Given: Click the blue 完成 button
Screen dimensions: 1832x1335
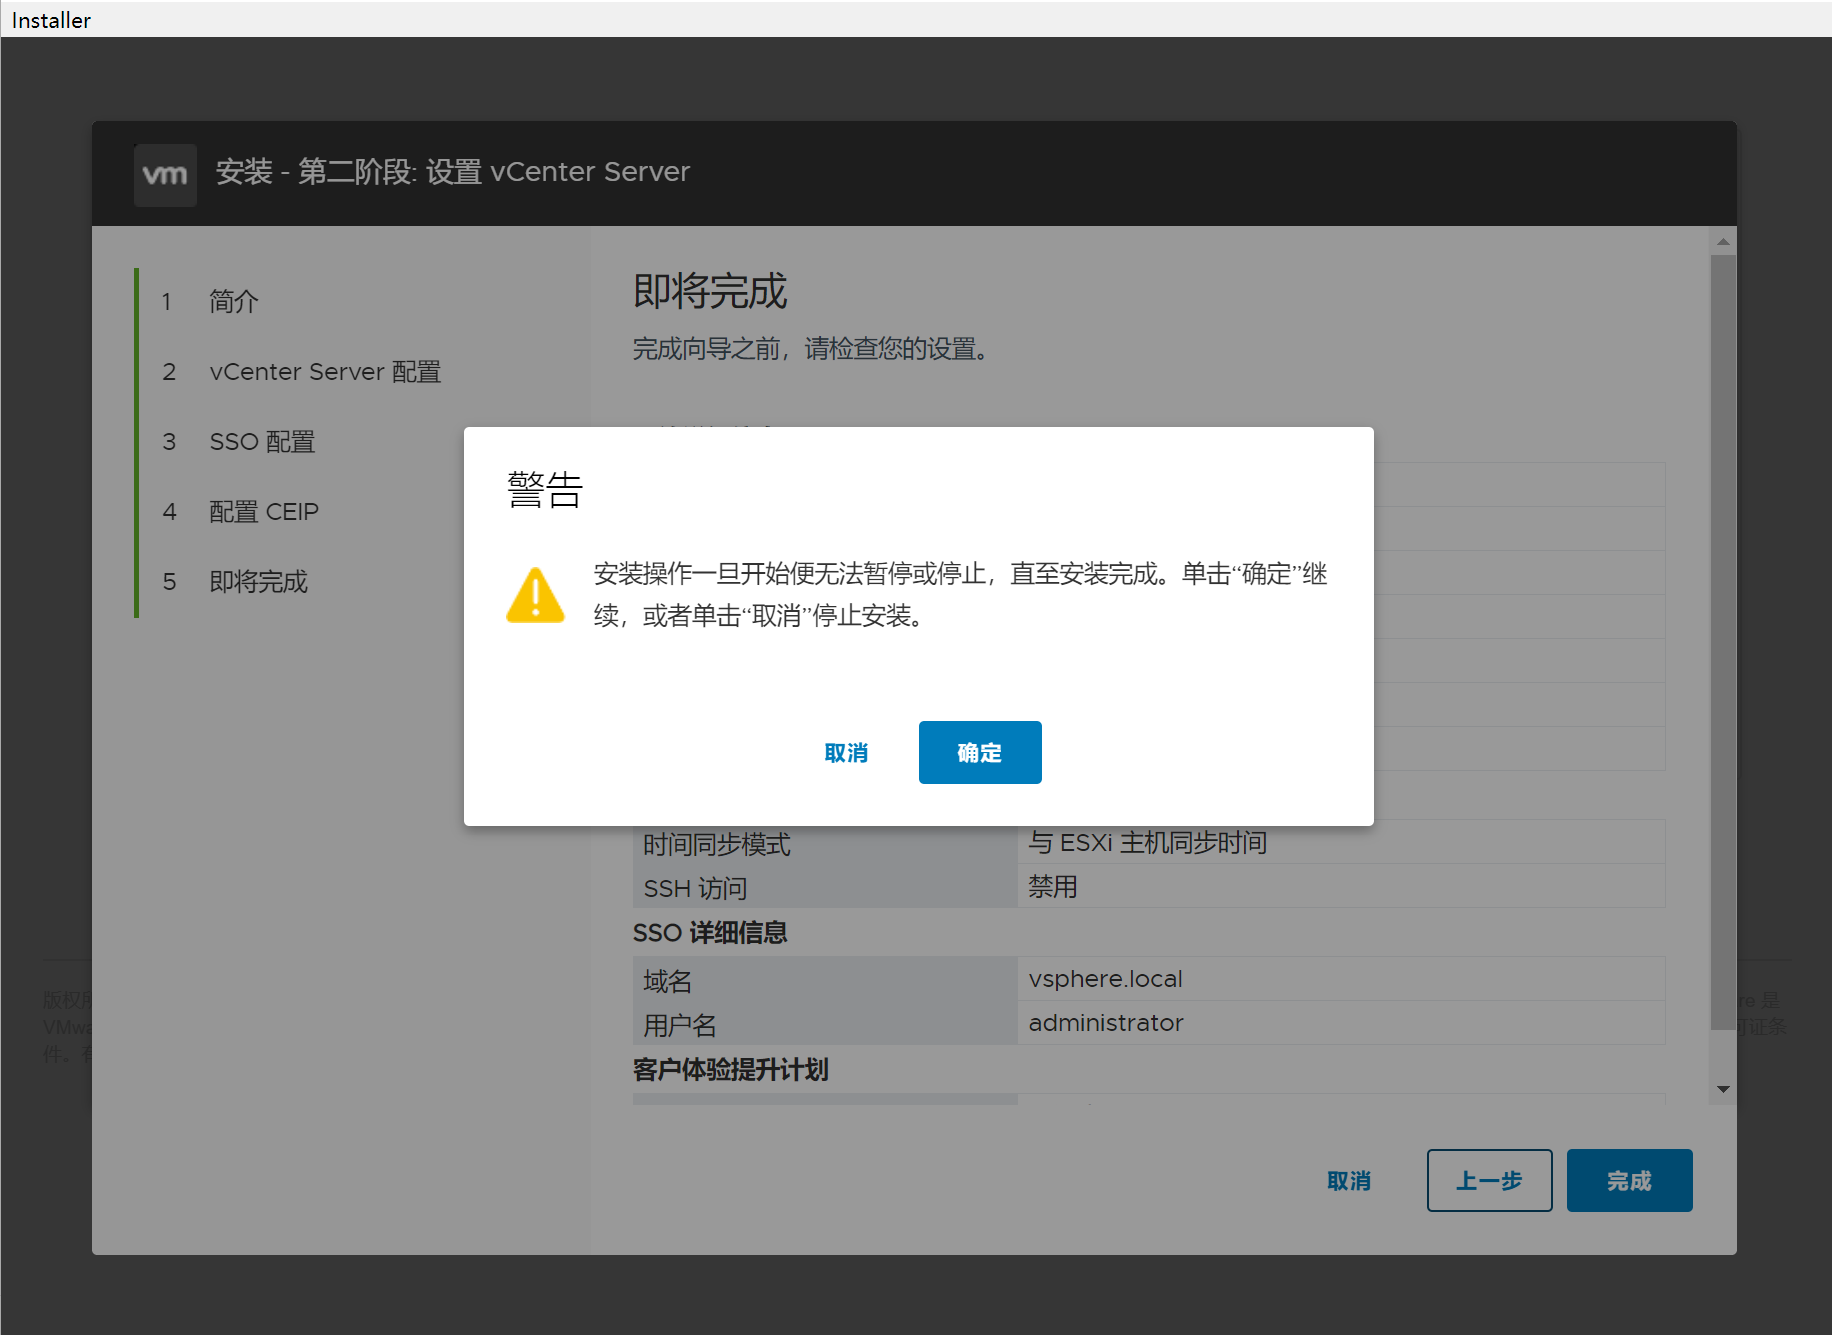Looking at the screenshot, I should 1629,1181.
